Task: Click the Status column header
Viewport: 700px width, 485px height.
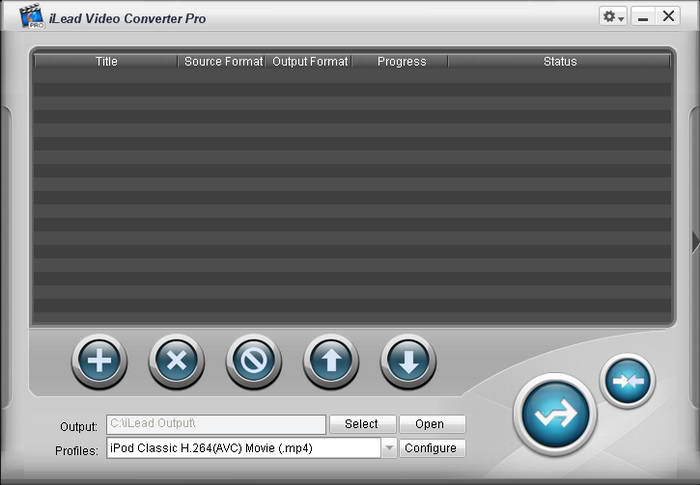Action: coord(559,61)
